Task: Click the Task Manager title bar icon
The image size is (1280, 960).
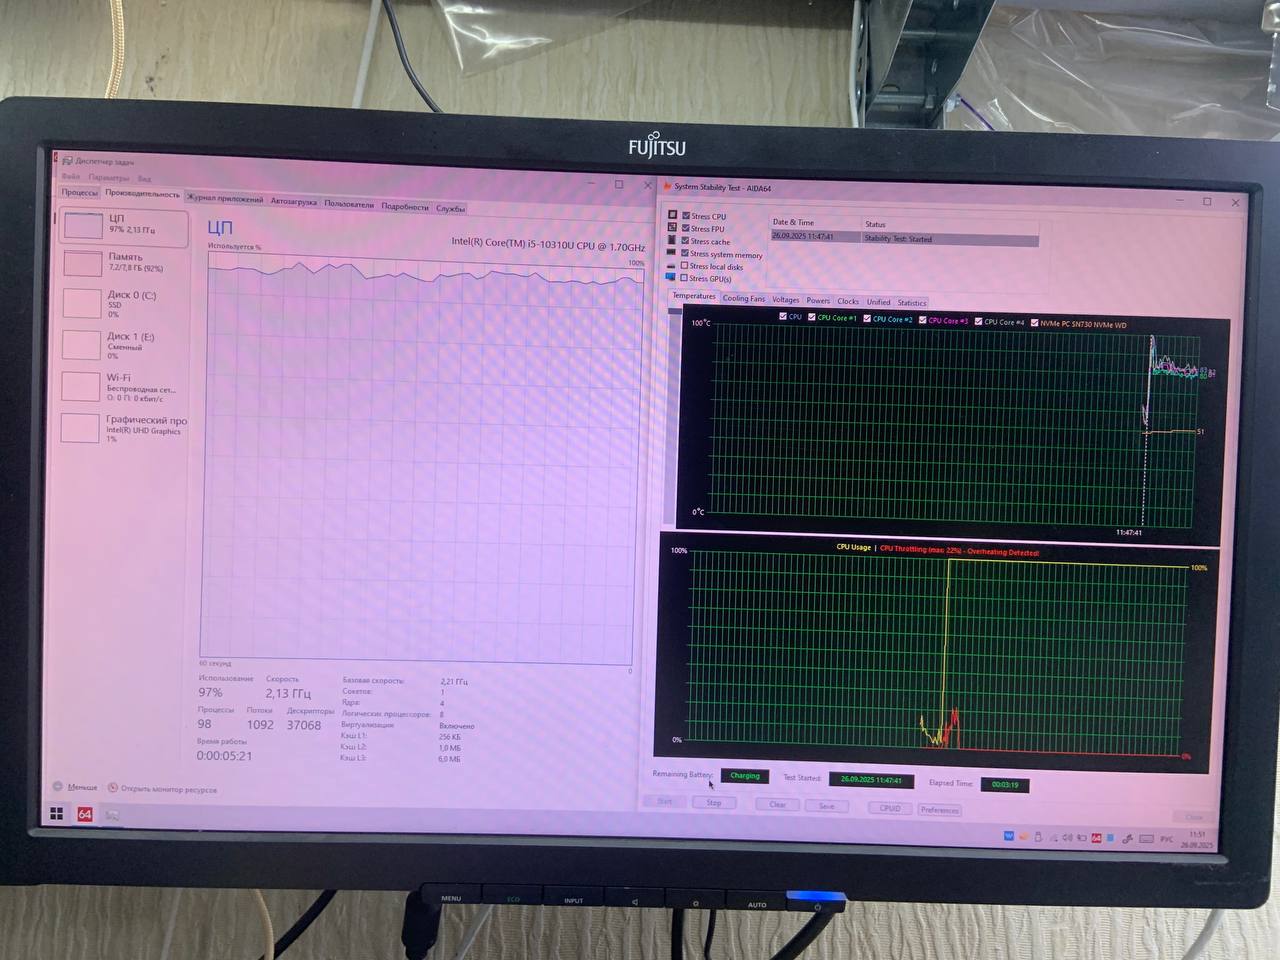Action: [67, 161]
